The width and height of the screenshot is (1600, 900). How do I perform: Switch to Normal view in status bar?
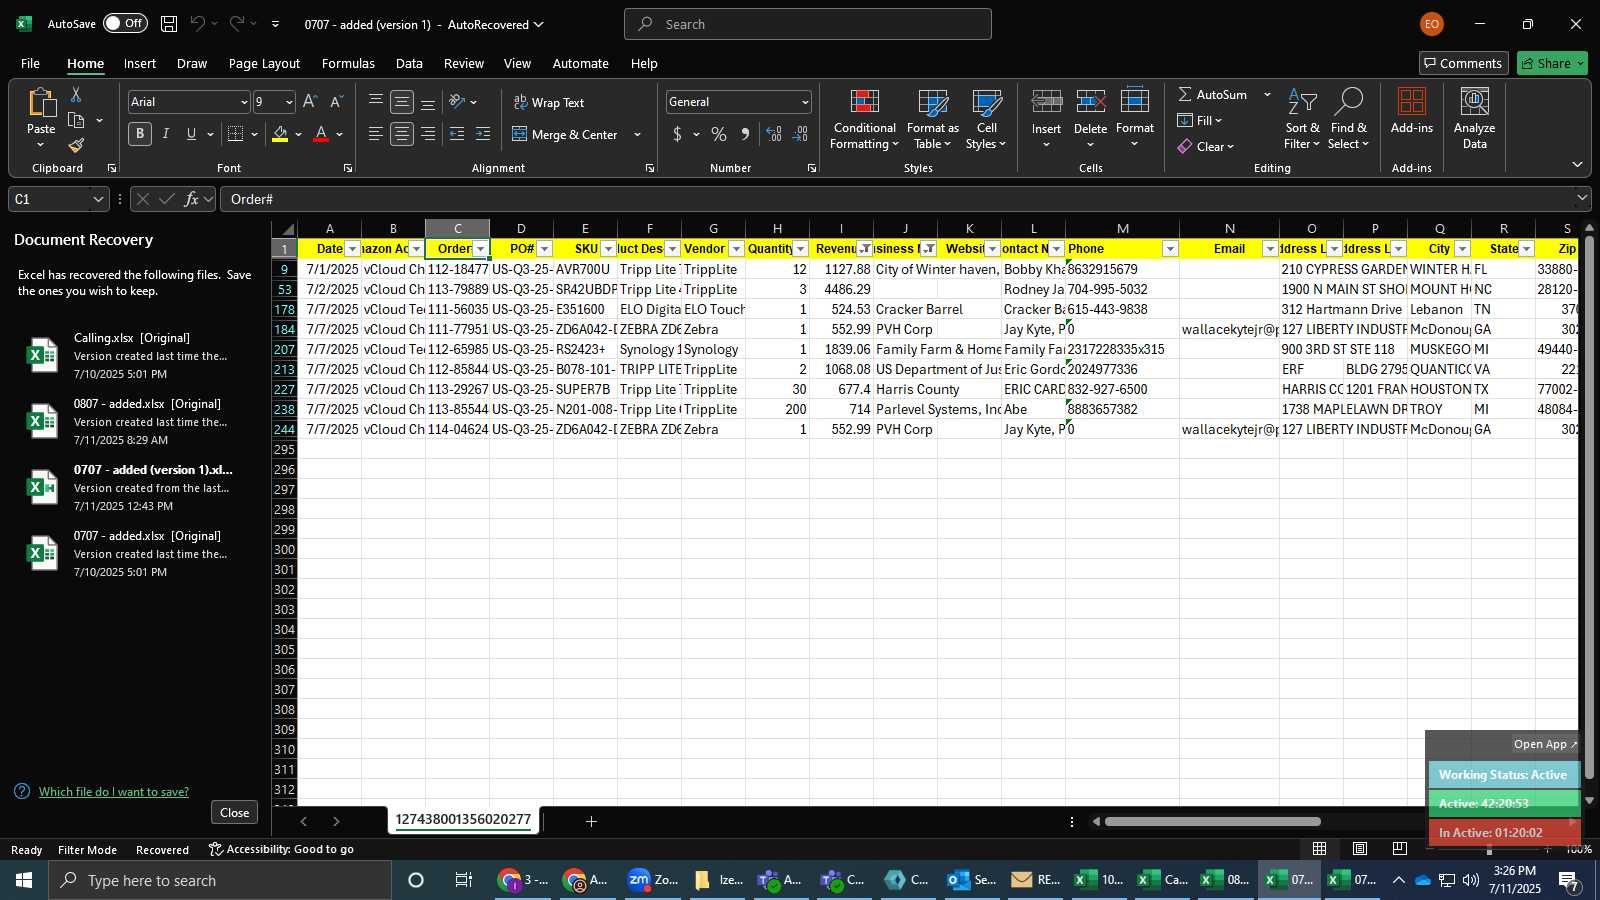click(x=1320, y=848)
